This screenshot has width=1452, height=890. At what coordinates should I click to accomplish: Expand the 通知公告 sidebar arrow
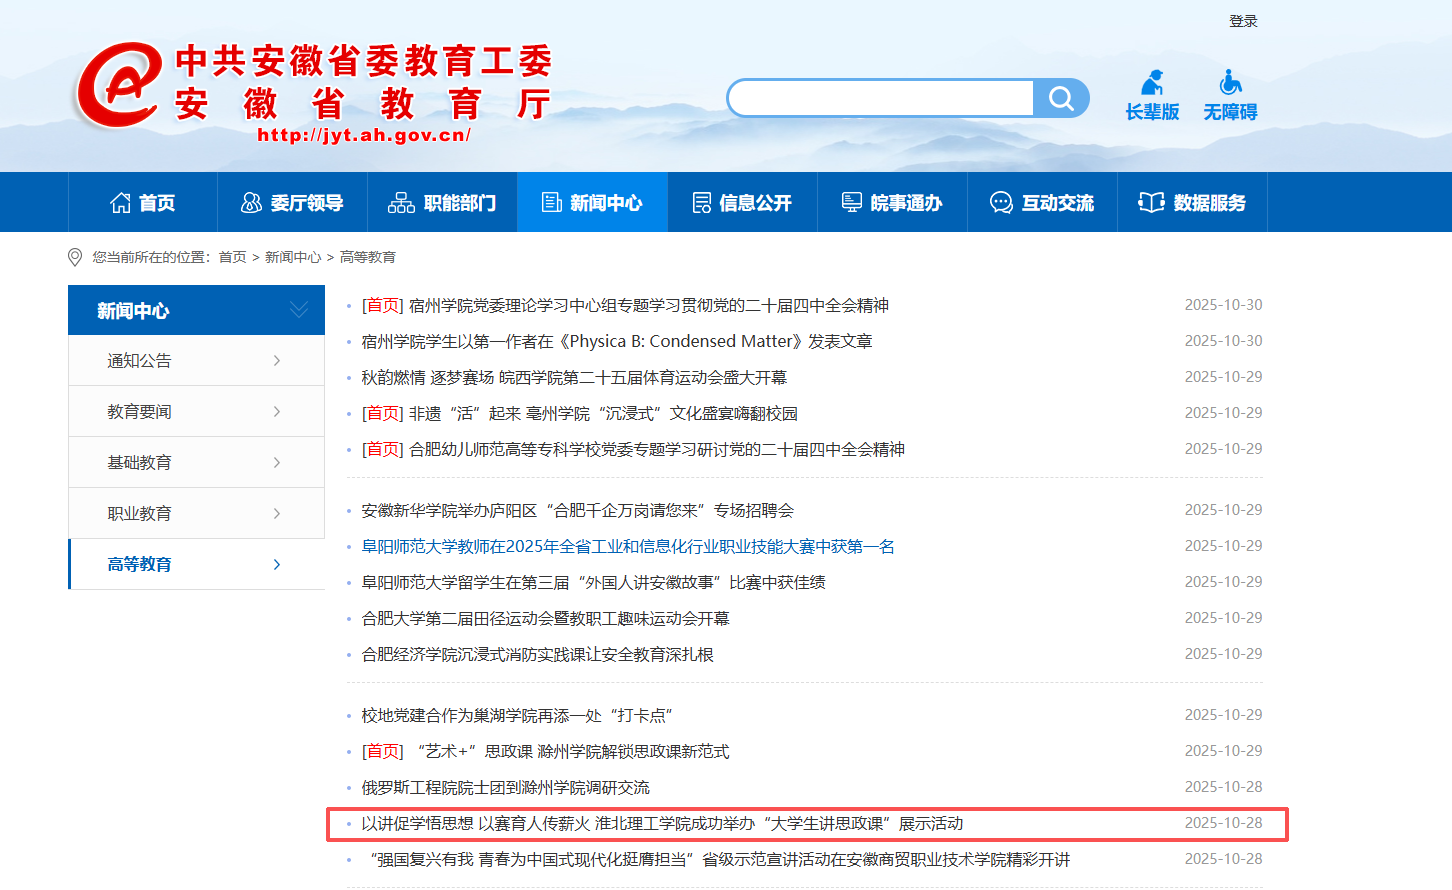(x=277, y=361)
